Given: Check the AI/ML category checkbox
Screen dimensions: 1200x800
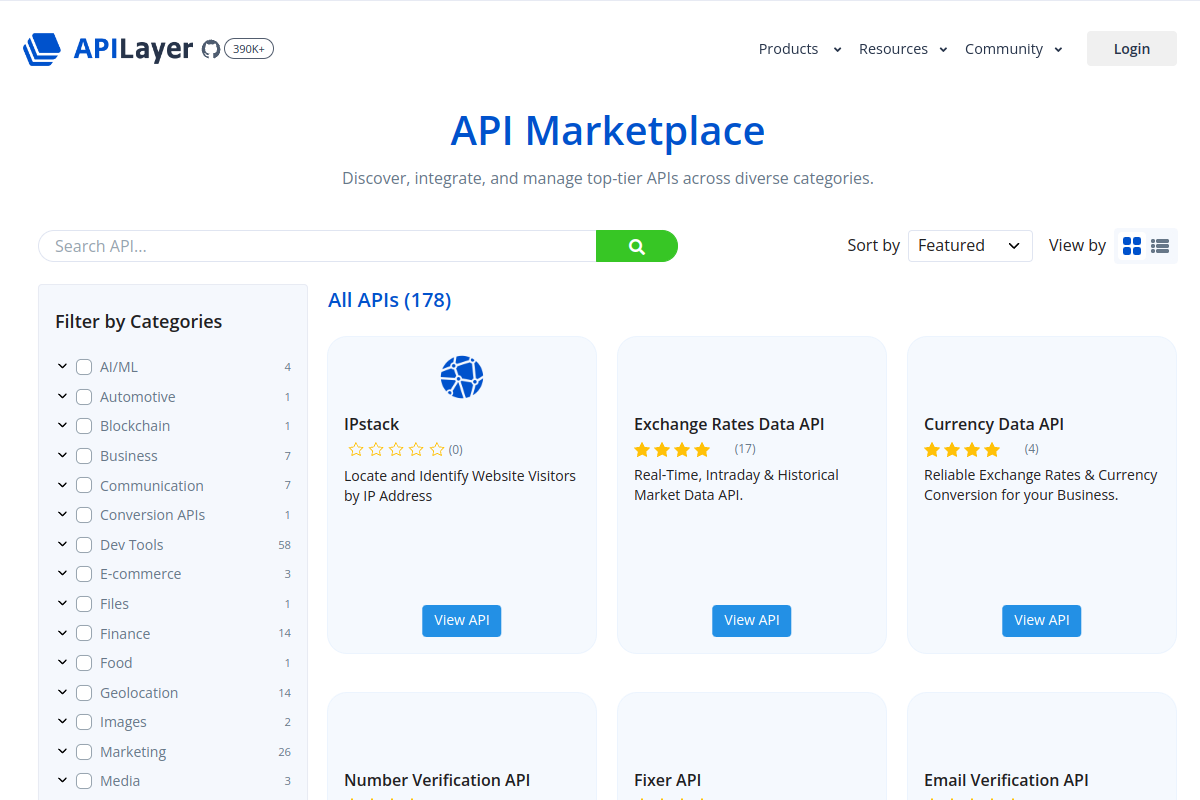Looking at the screenshot, I should (x=84, y=367).
